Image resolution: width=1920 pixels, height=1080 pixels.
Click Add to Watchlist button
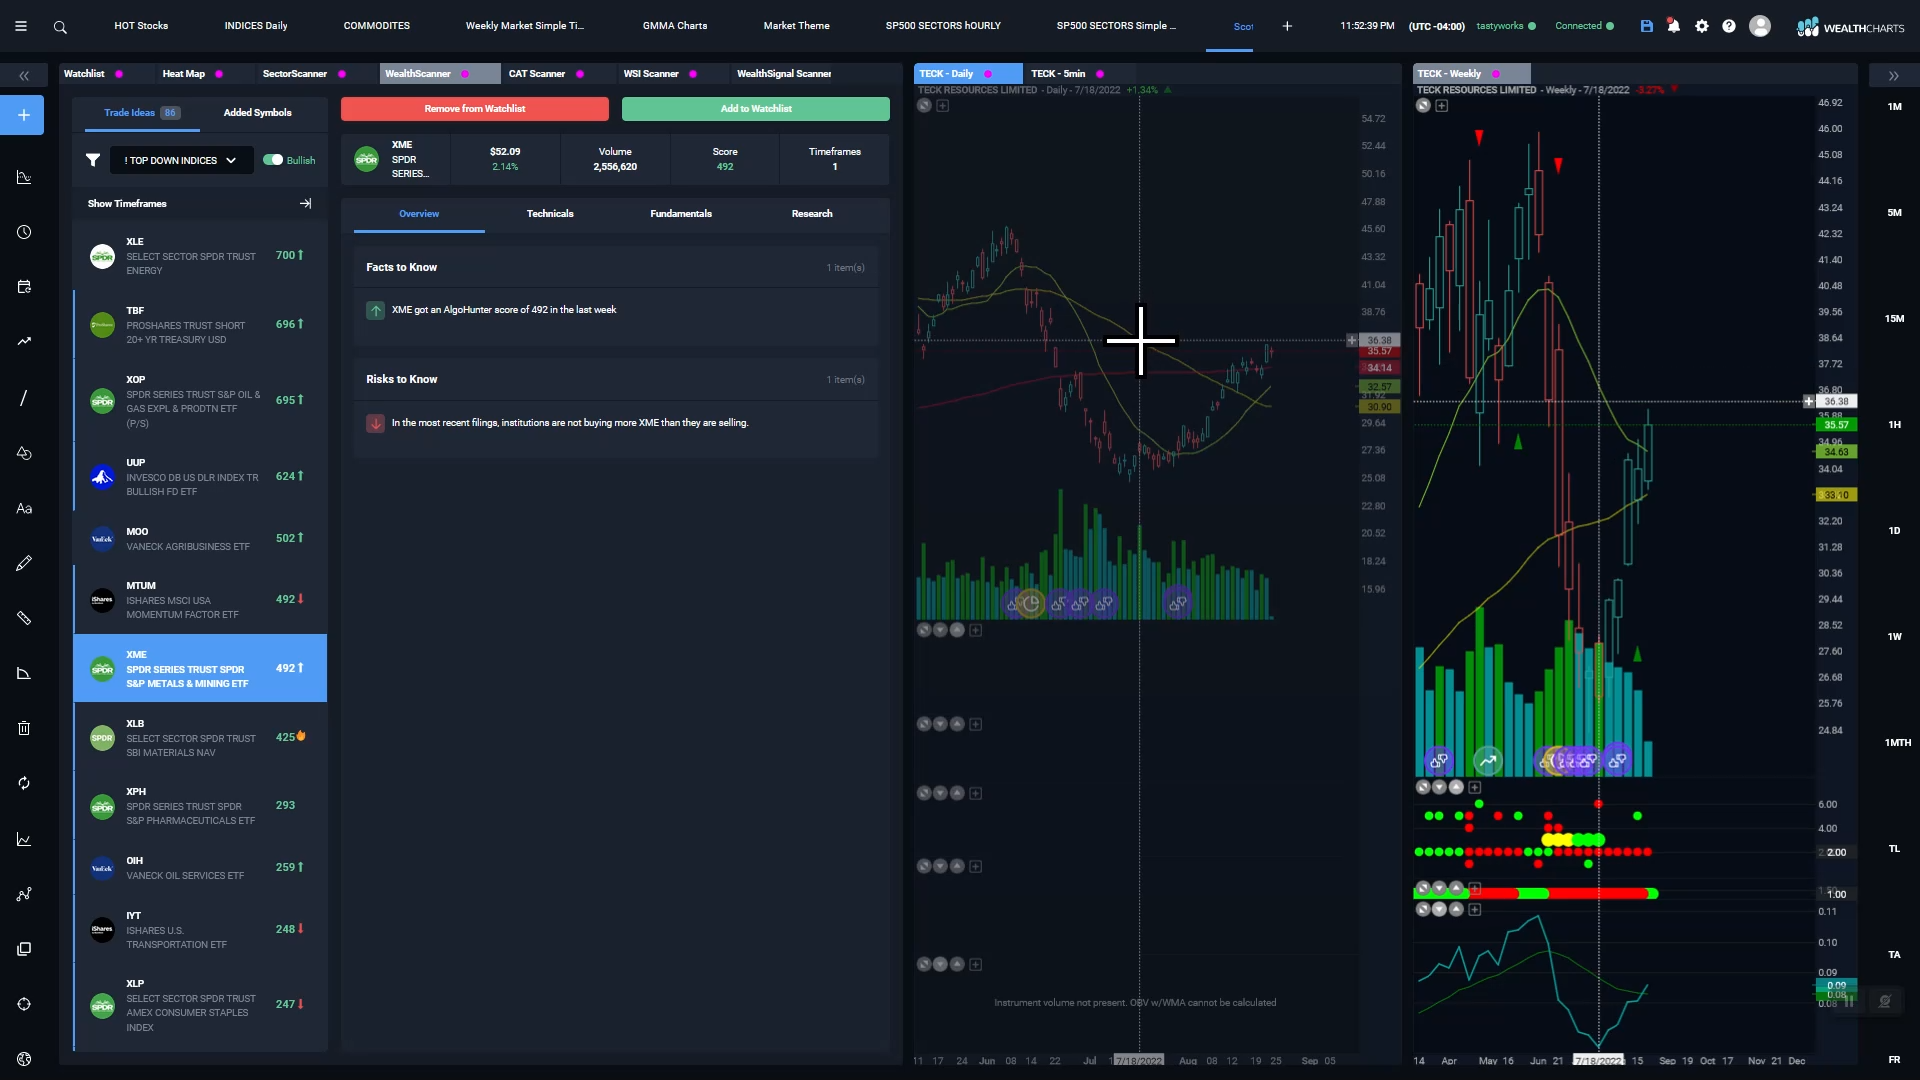[756, 109]
